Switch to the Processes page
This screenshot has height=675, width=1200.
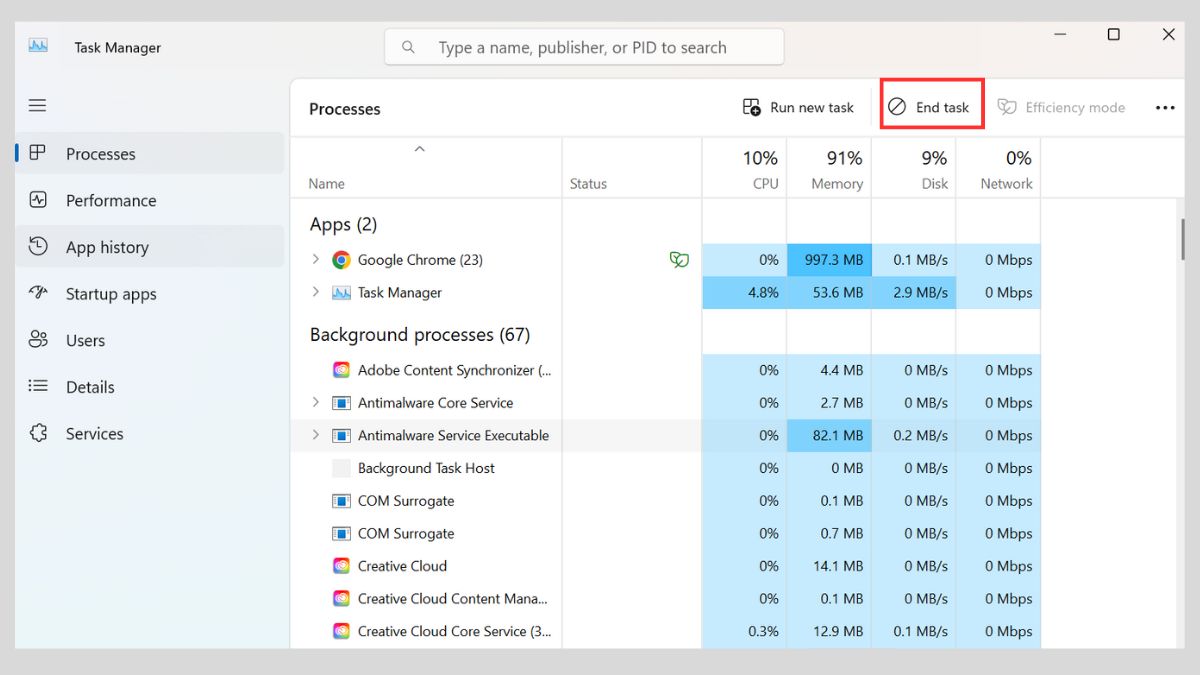point(100,154)
